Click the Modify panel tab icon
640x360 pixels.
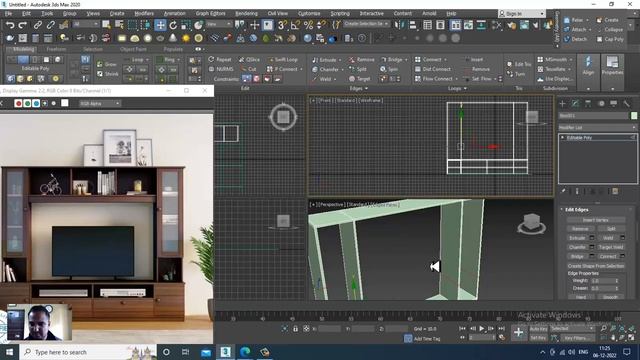click(575, 104)
